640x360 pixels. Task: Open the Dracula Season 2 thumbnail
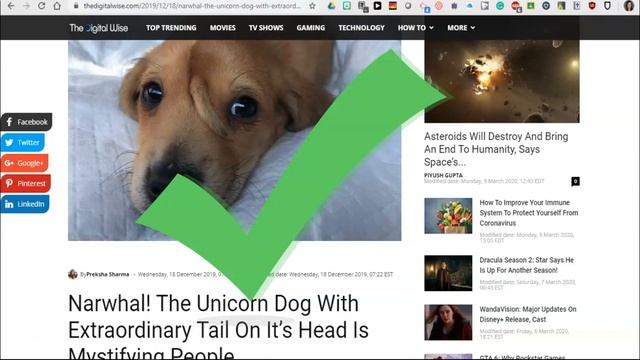pyautogui.click(x=448, y=273)
